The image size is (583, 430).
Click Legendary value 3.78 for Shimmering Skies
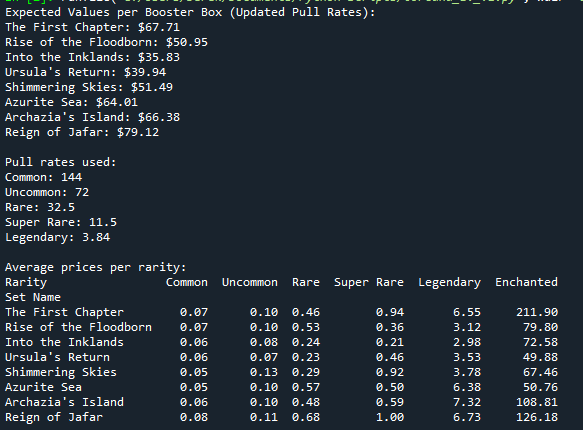pyautogui.click(x=467, y=372)
